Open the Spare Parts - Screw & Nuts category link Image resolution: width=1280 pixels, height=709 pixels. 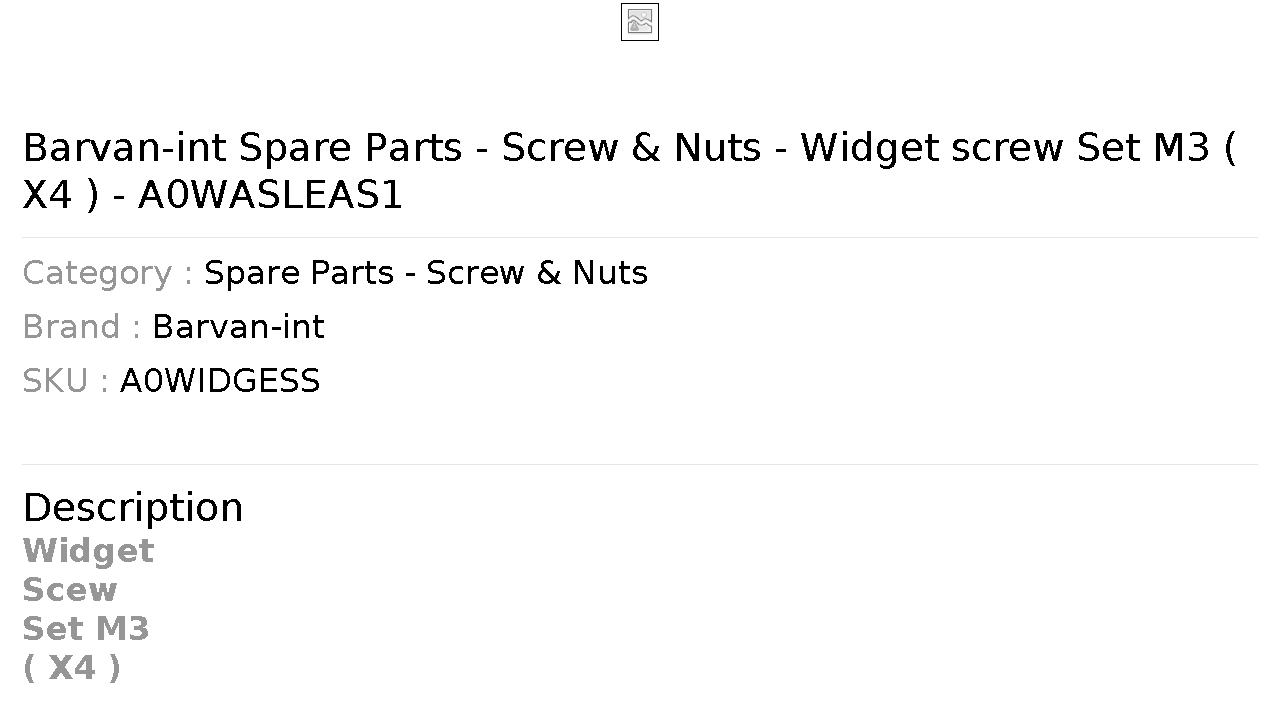[426, 273]
